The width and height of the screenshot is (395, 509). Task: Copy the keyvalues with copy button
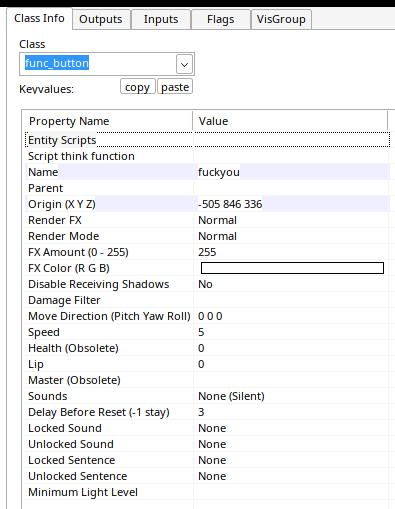coord(137,87)
